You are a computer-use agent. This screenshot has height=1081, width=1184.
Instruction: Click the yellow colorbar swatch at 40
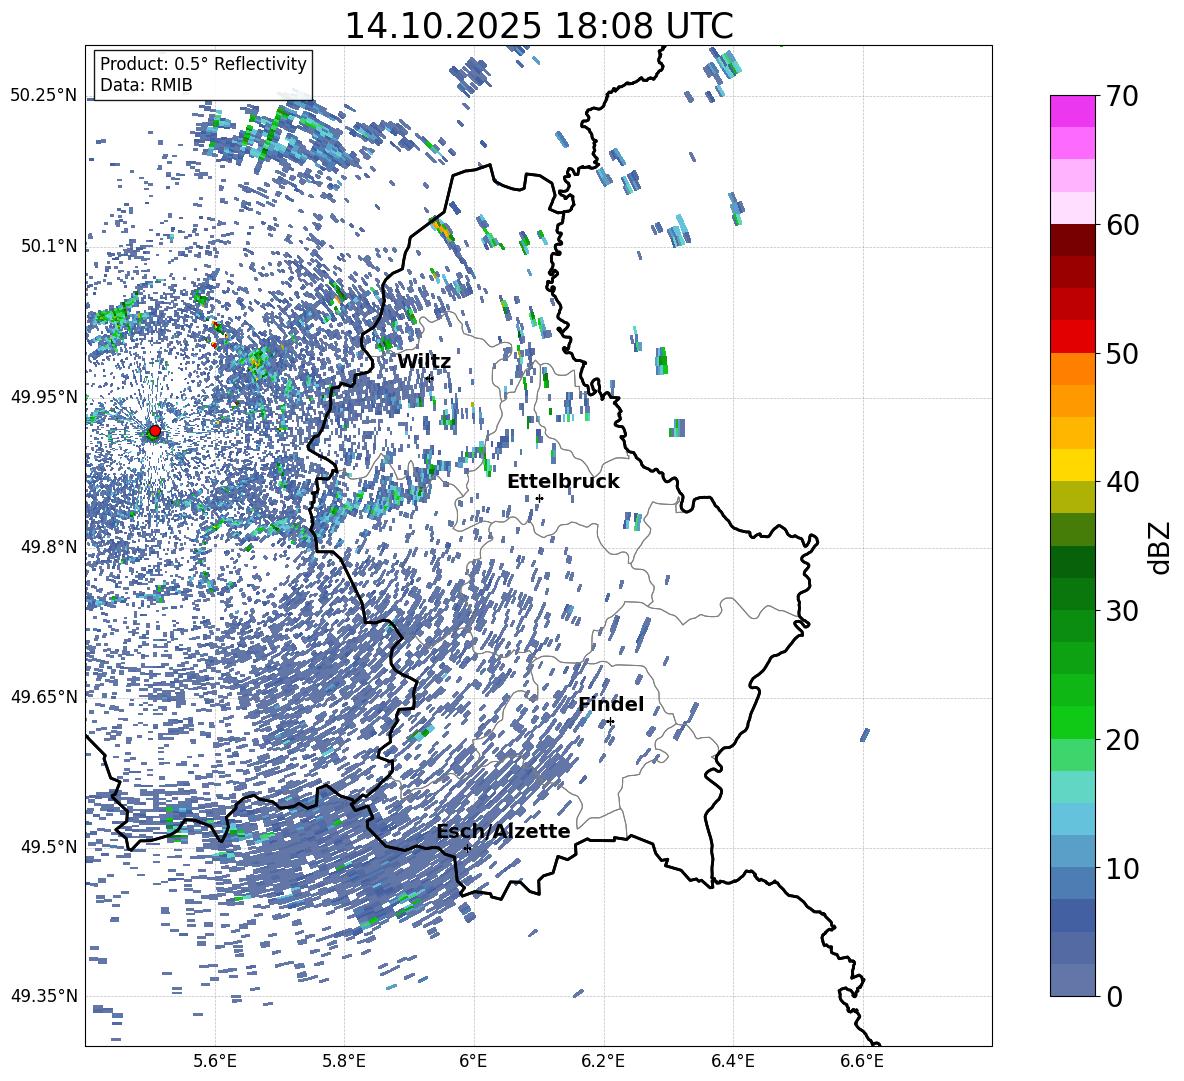click(1073, 464)
